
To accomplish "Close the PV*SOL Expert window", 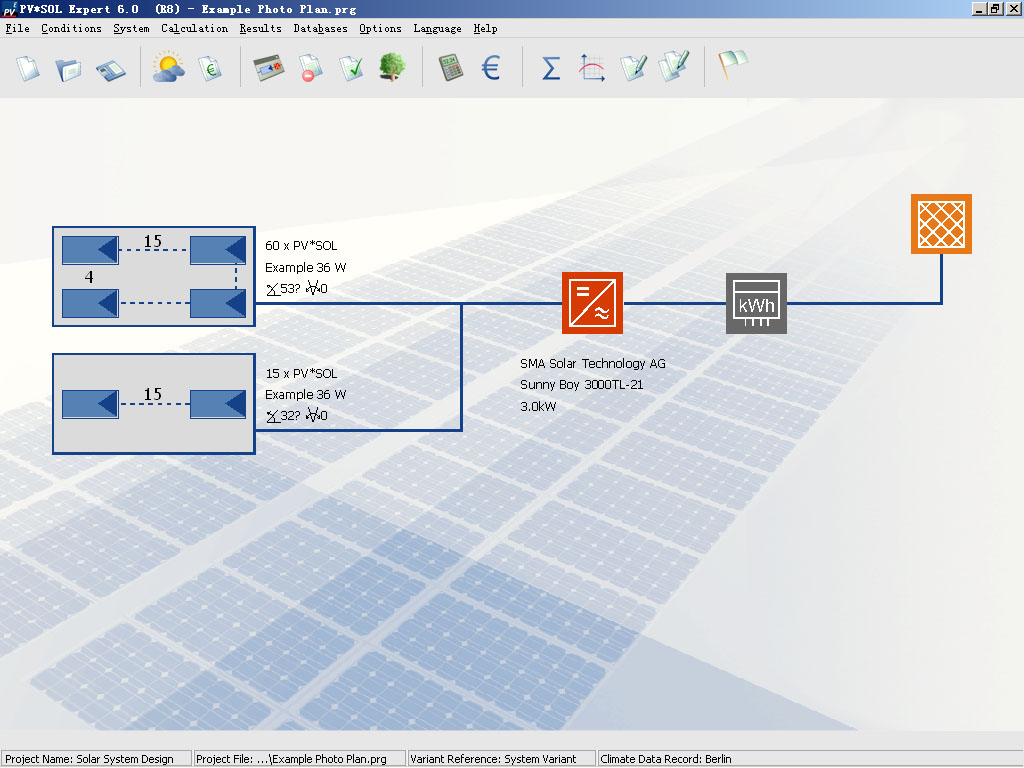I will tap(1013, 9).
